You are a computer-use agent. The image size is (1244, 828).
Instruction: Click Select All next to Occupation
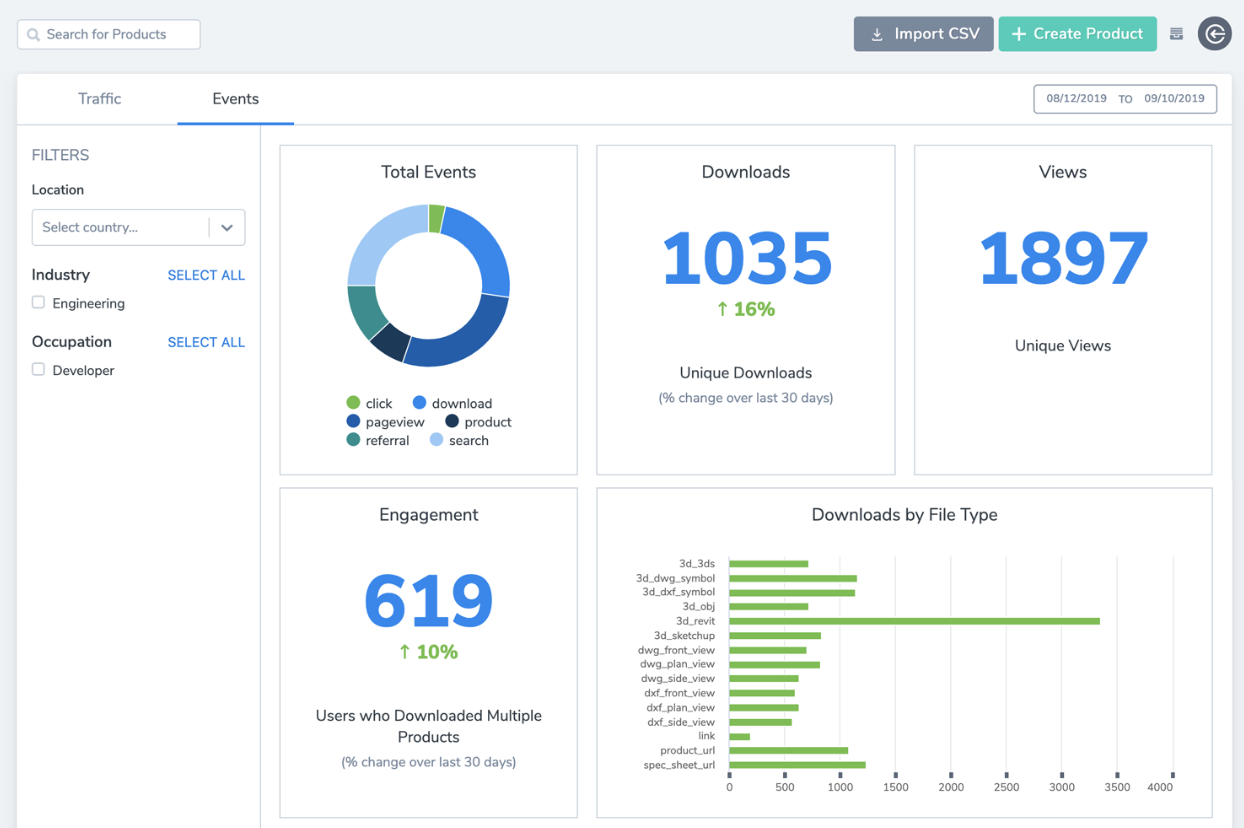[x=206, y=342]
